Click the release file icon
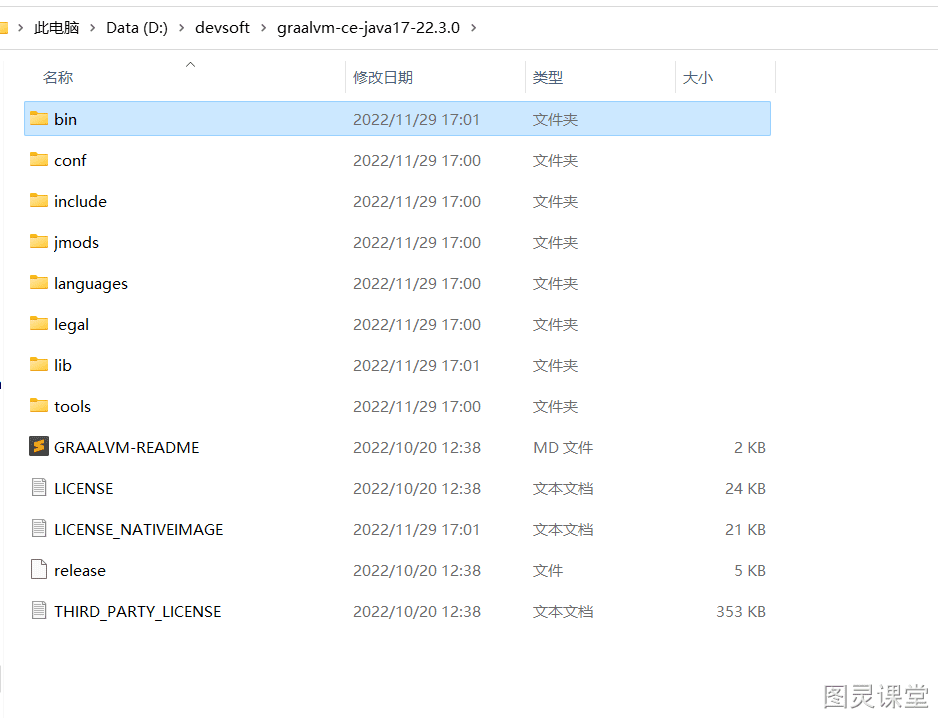The image size is (938, 718). point(39,570)
